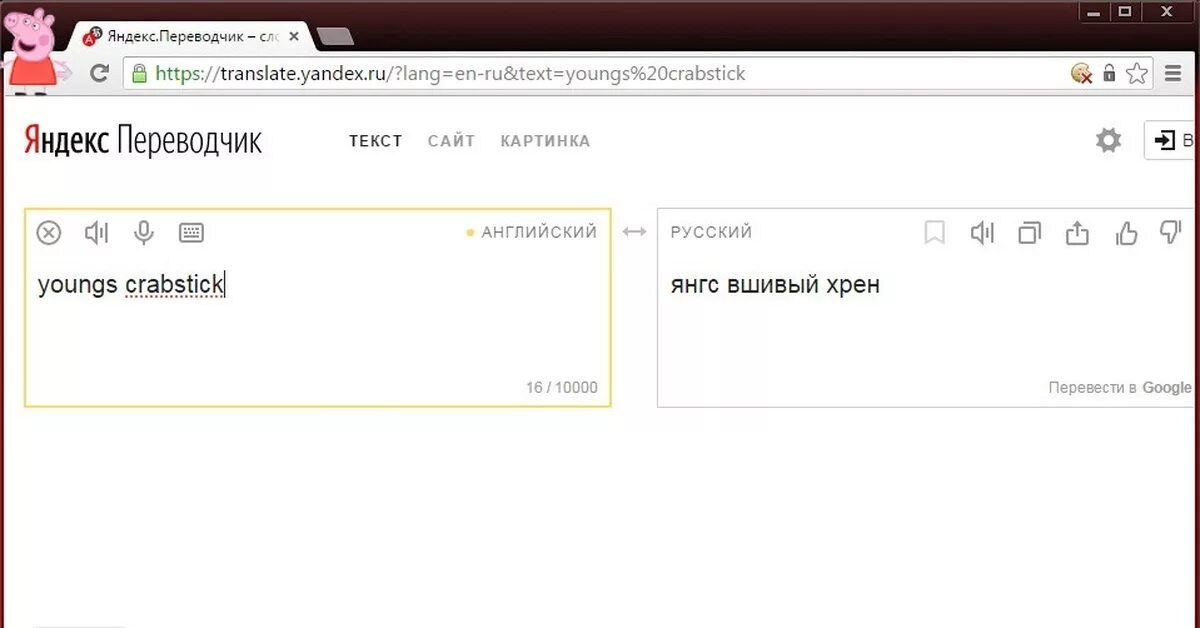
Task: Click the login button at top right
Action: click(1172, 140)
